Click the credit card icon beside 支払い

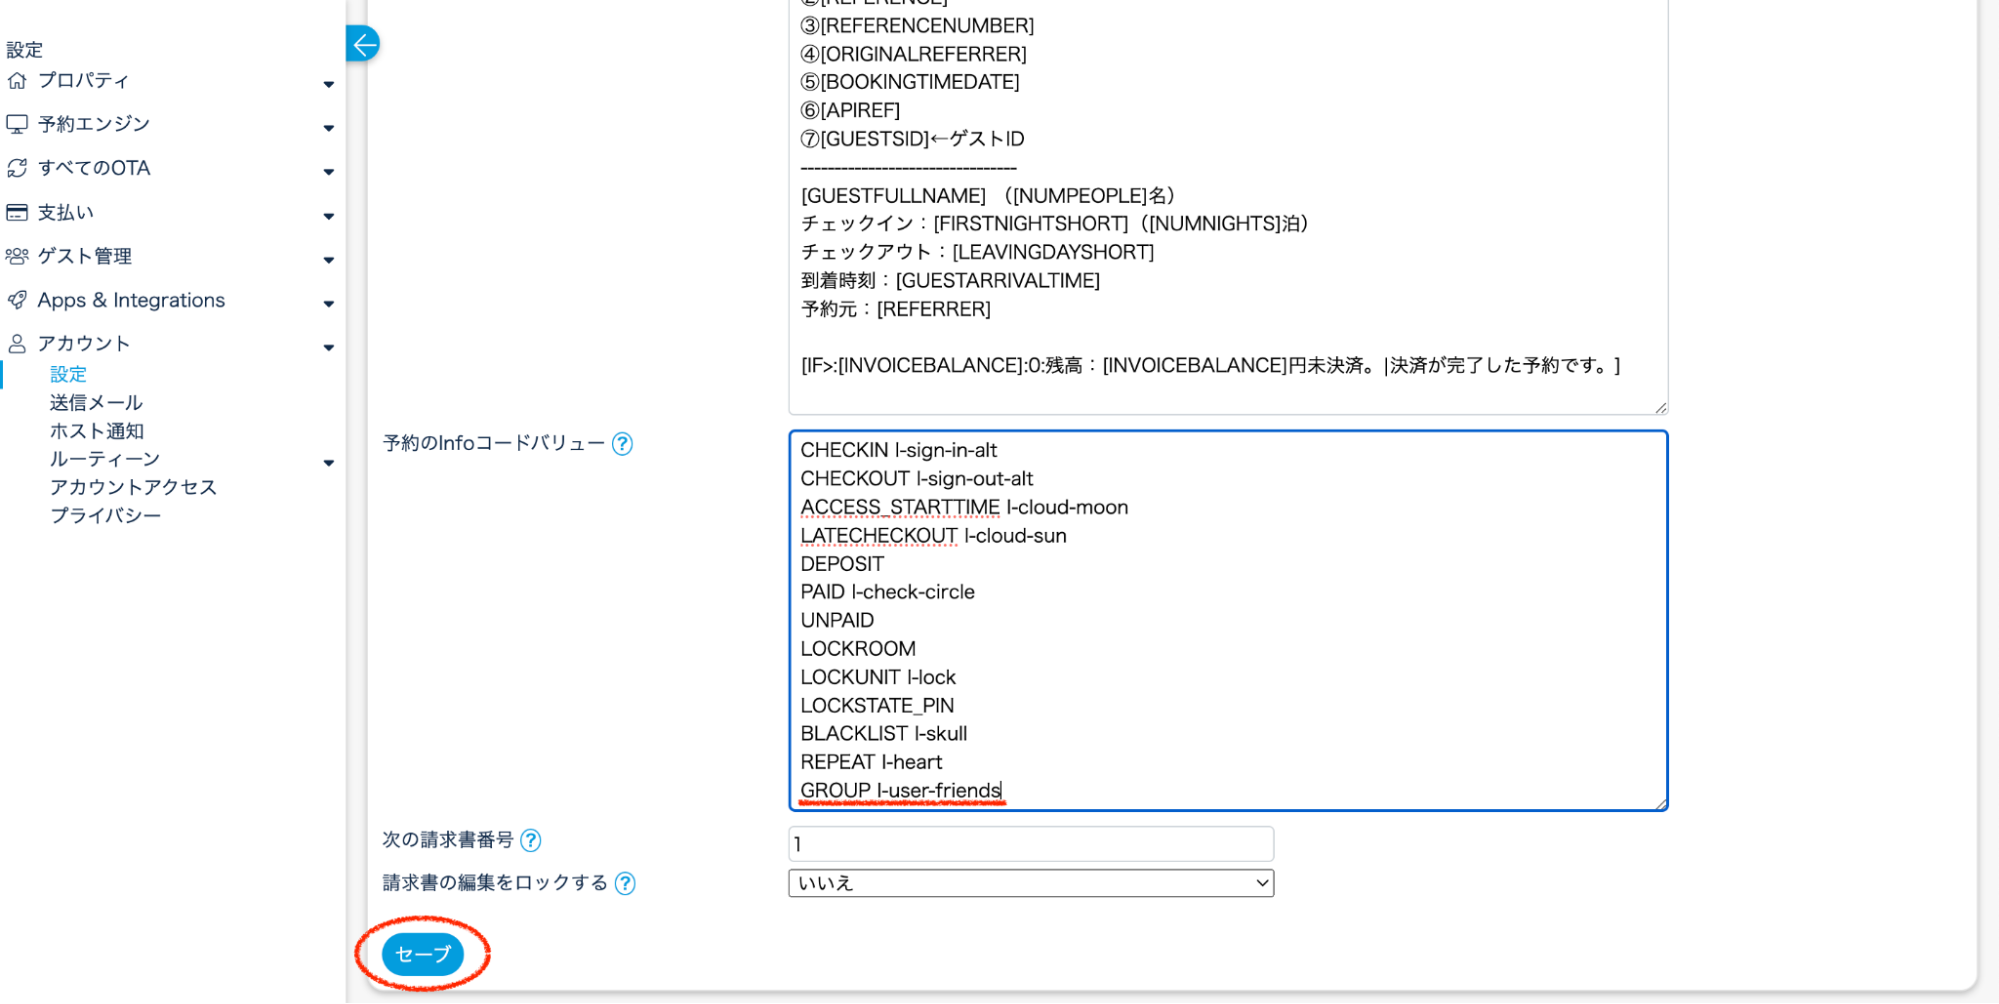click(x=17, y=212)
